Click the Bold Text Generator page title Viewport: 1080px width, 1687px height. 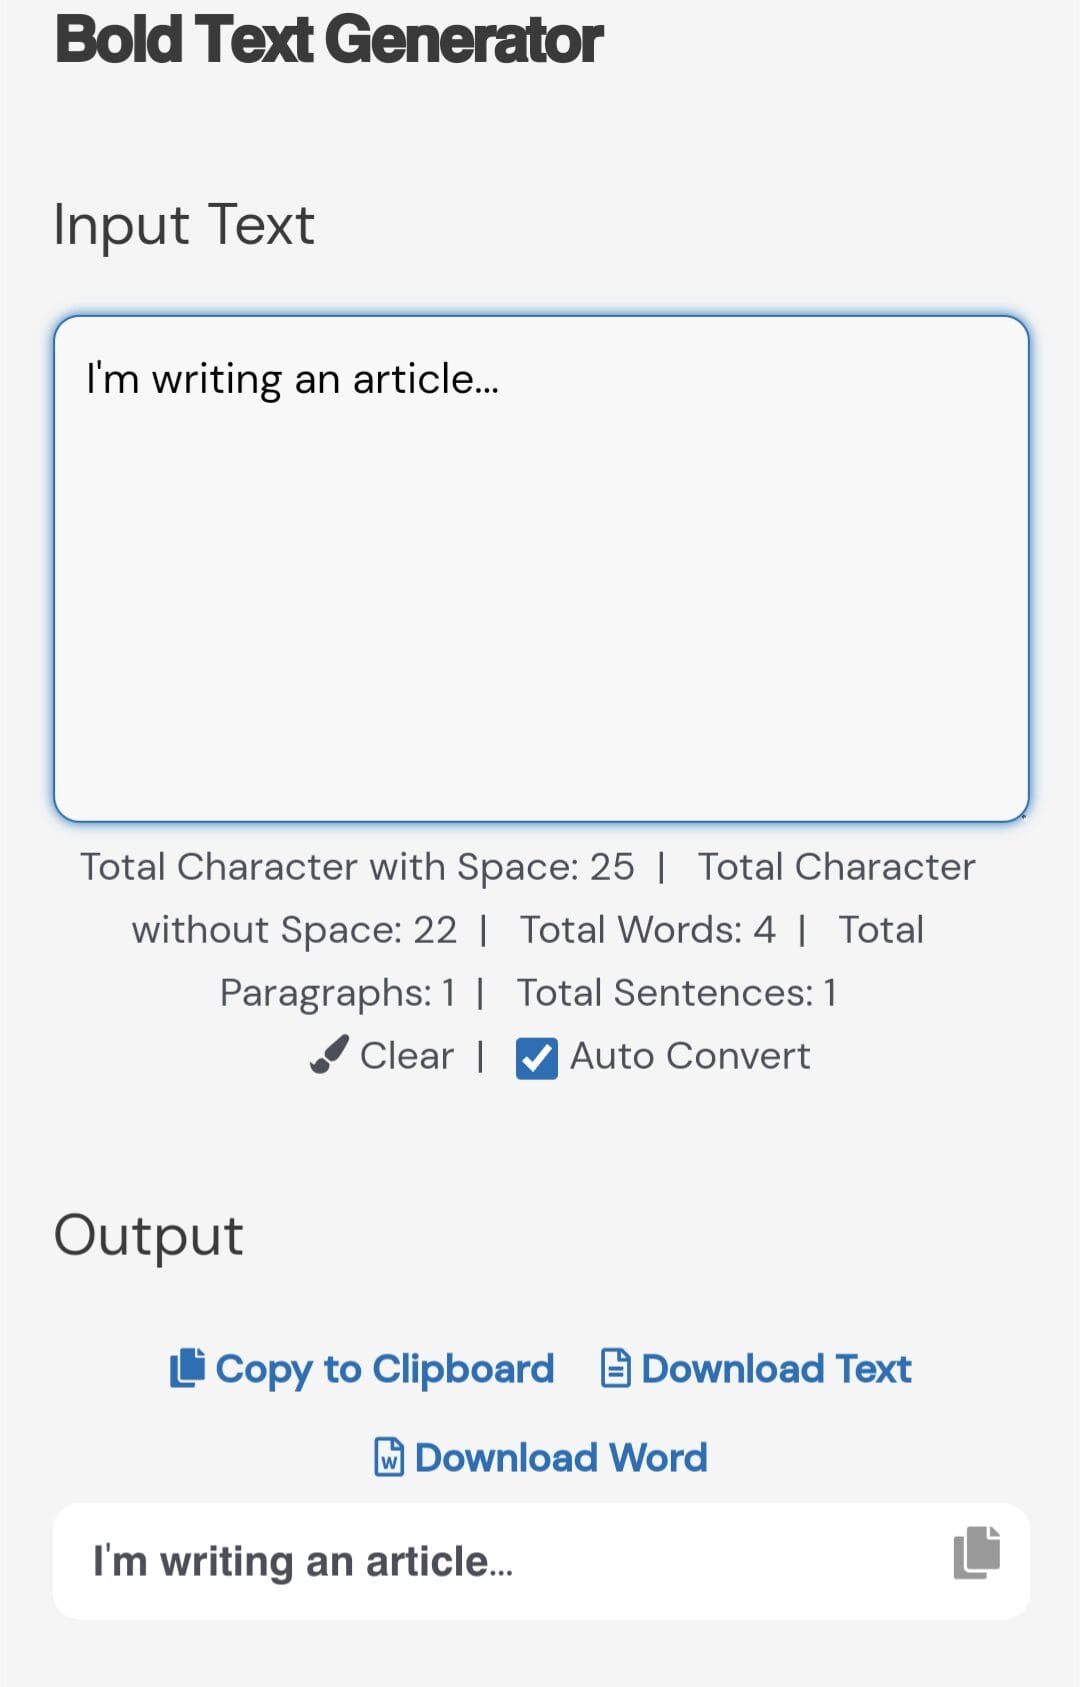point(329,40)
